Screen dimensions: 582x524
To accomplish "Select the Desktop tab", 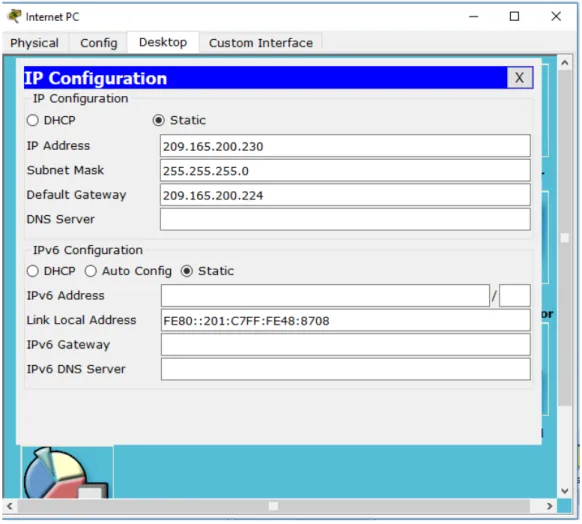I will point(163,42).
